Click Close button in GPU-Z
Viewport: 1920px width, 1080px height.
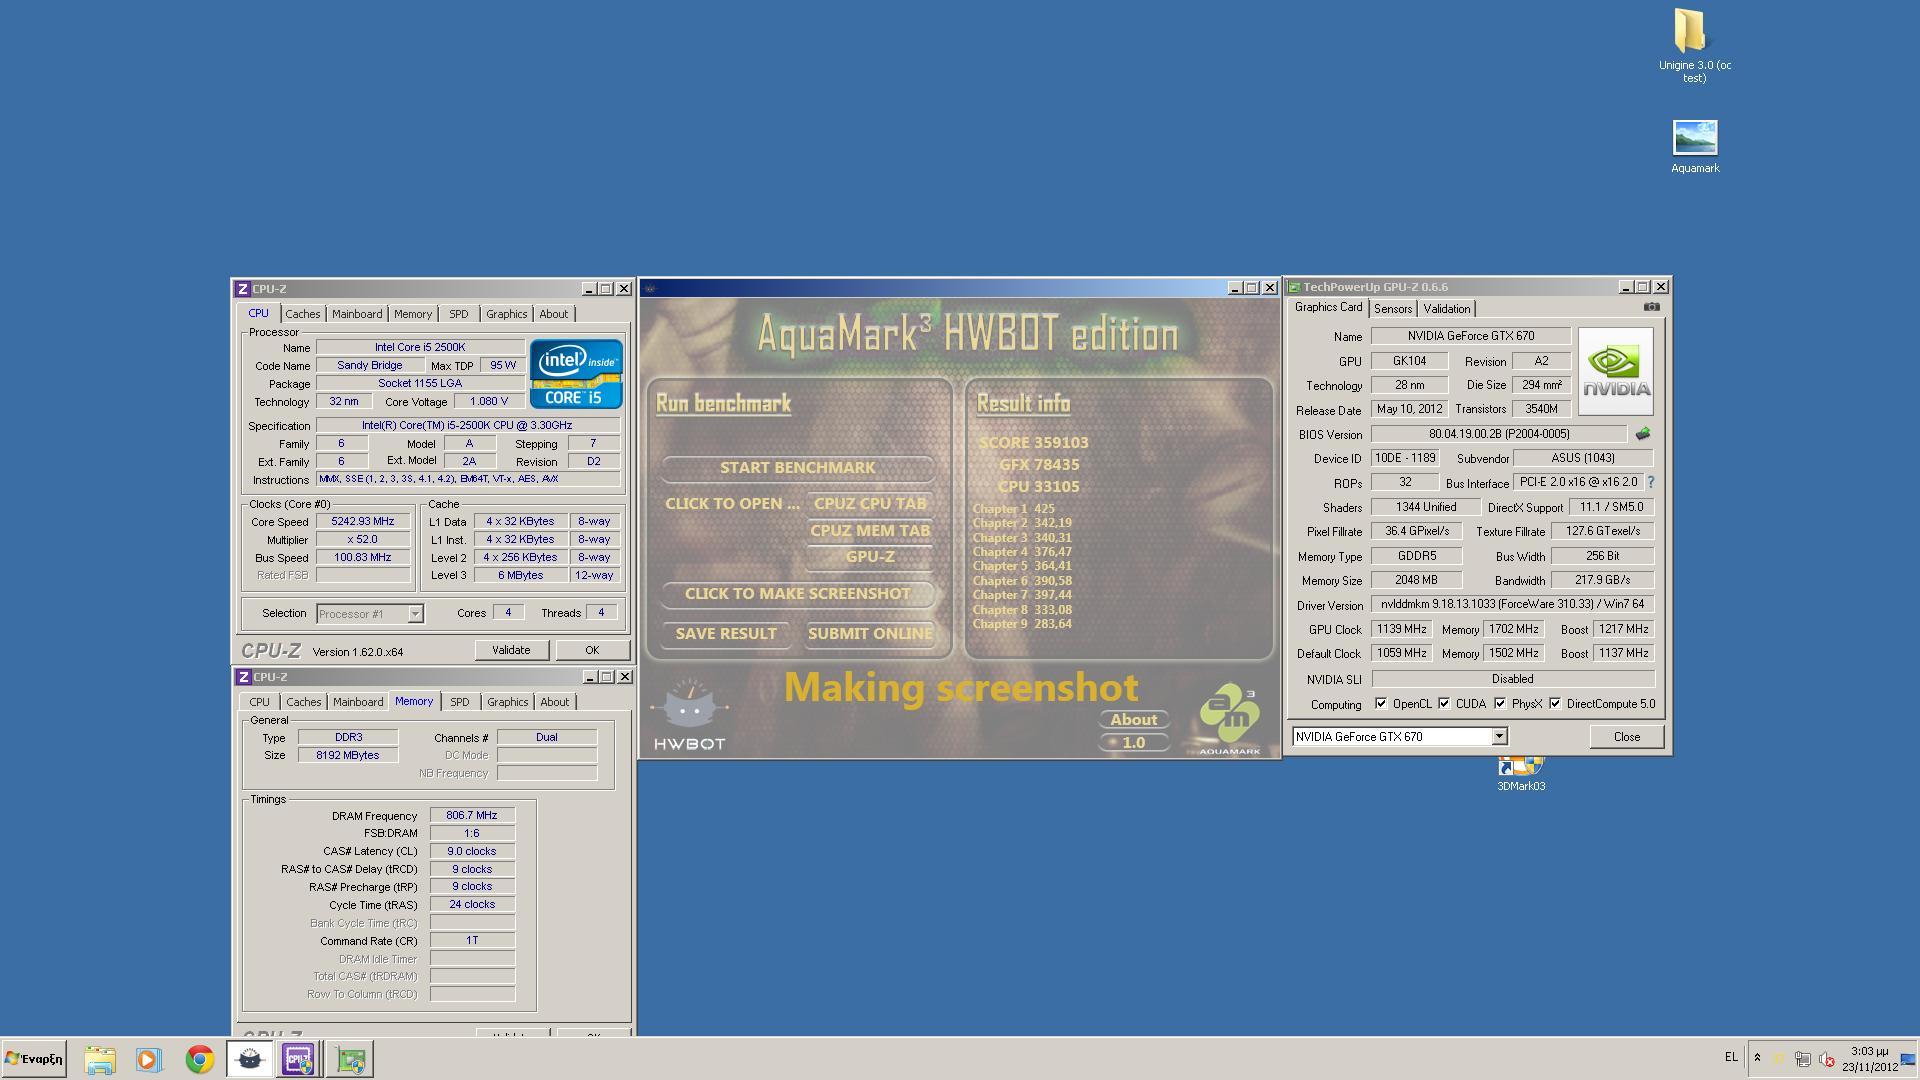pos(1626,737)
